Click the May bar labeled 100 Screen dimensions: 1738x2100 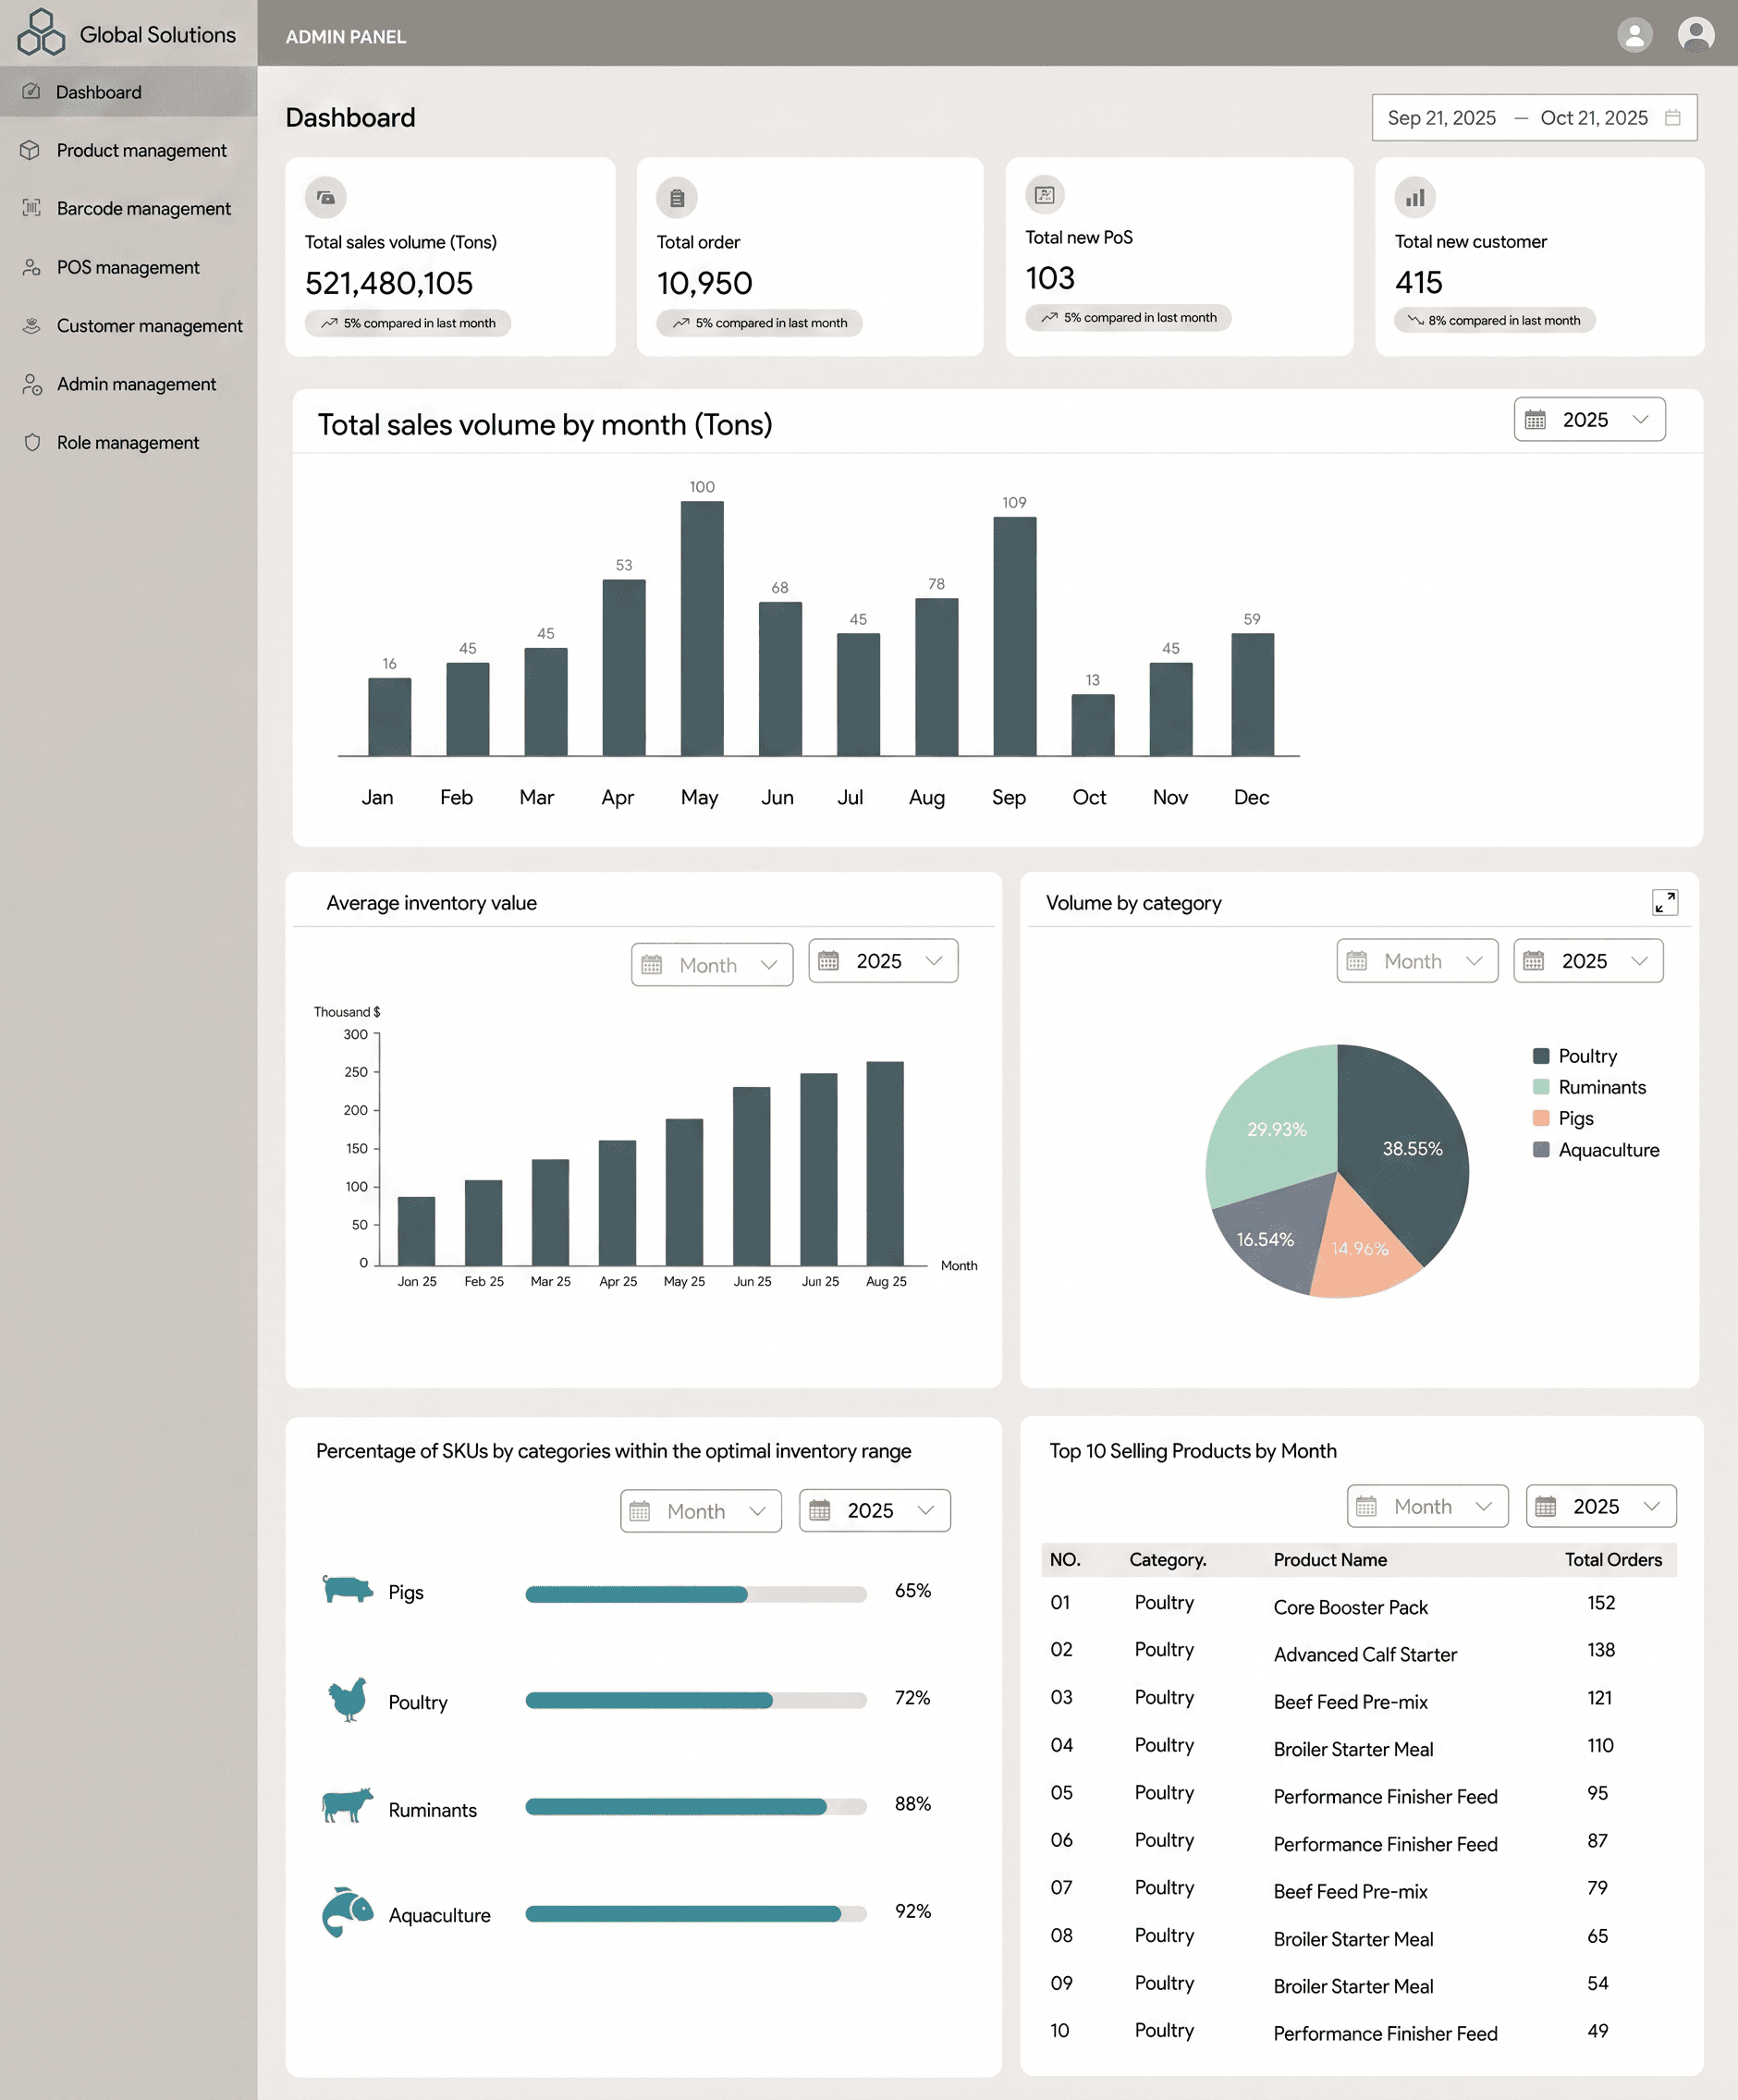702,628
